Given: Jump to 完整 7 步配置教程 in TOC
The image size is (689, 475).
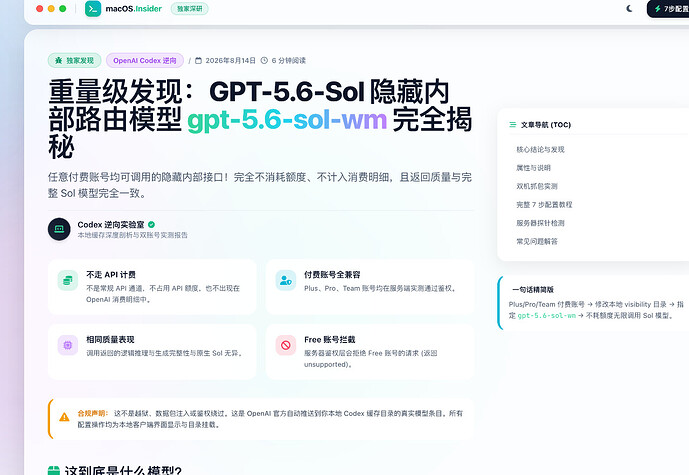Looking at the screenshot, I should click(x=544, y=205).
